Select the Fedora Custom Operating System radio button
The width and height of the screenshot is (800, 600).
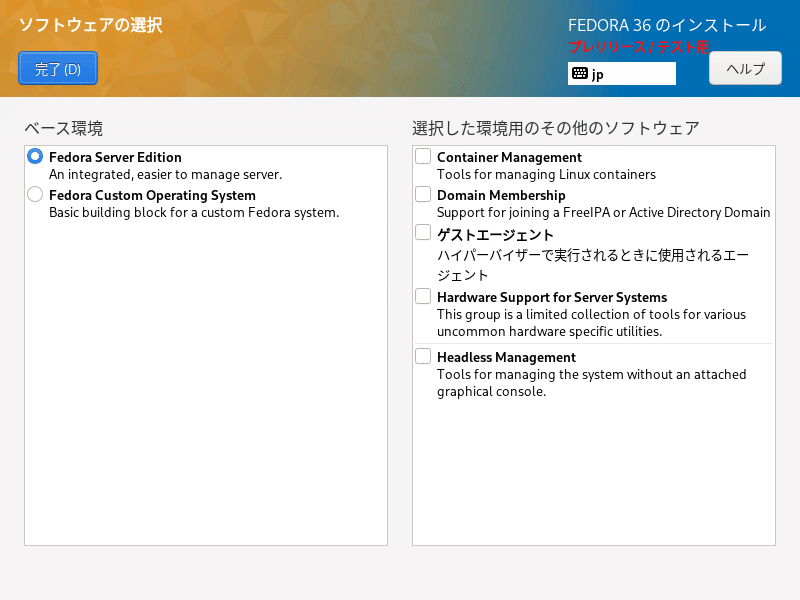[x=35, y=194]
